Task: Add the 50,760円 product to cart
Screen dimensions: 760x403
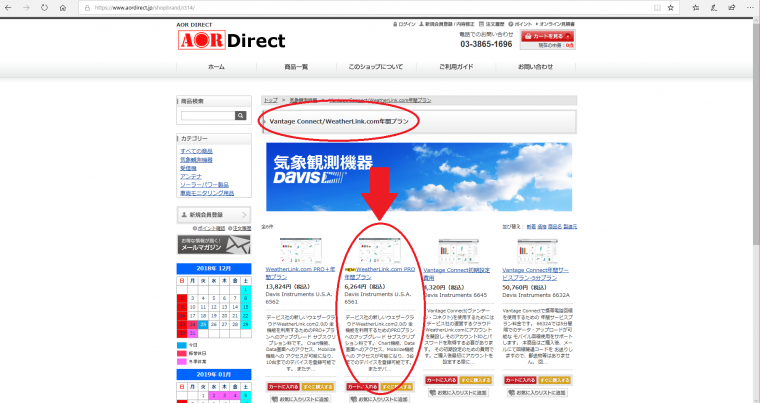Action: 520,380
